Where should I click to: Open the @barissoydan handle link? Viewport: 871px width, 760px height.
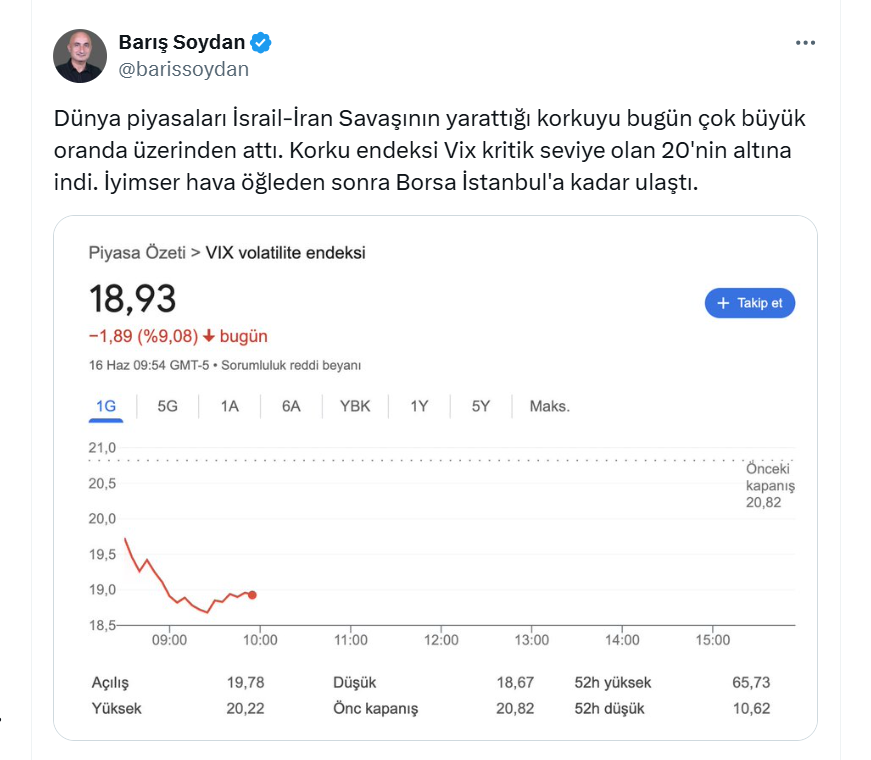[x=184, y=69]
